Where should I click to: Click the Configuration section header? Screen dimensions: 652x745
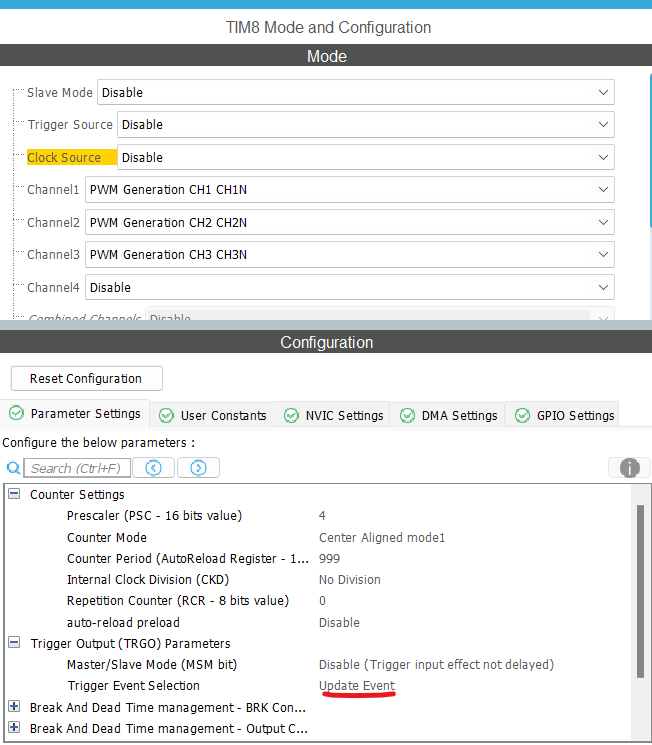[x=326, y=342]
